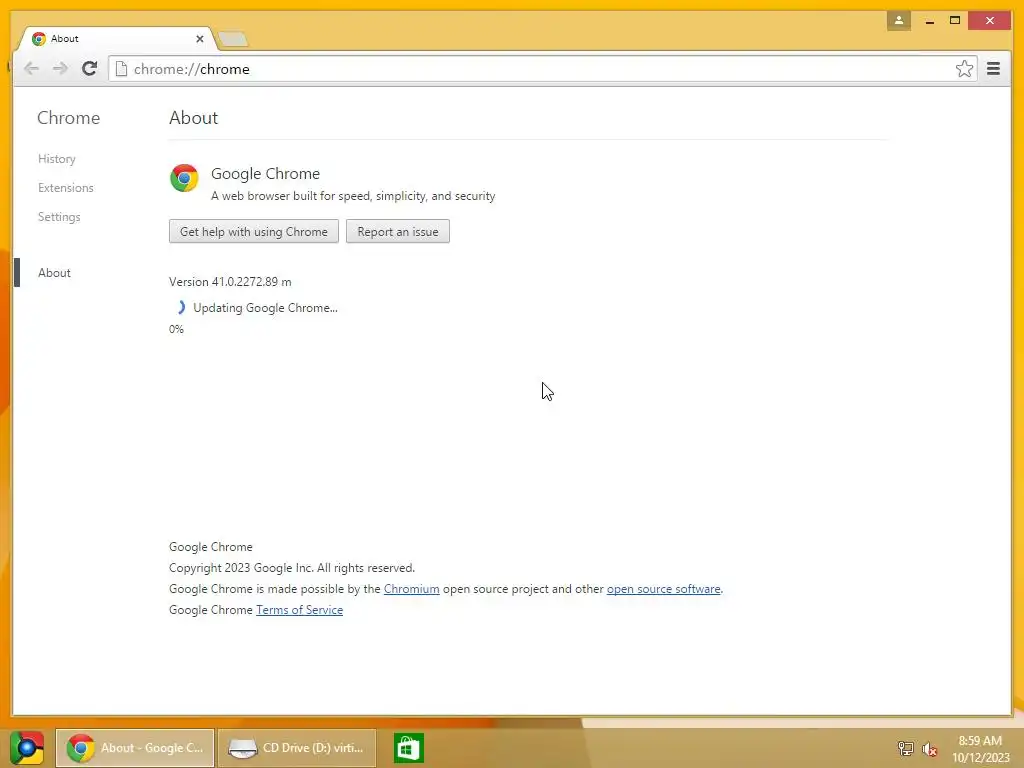Open the CD Drive (D:) taskbar window
This screenshot has height=768, width=1024.
[296, 748]
